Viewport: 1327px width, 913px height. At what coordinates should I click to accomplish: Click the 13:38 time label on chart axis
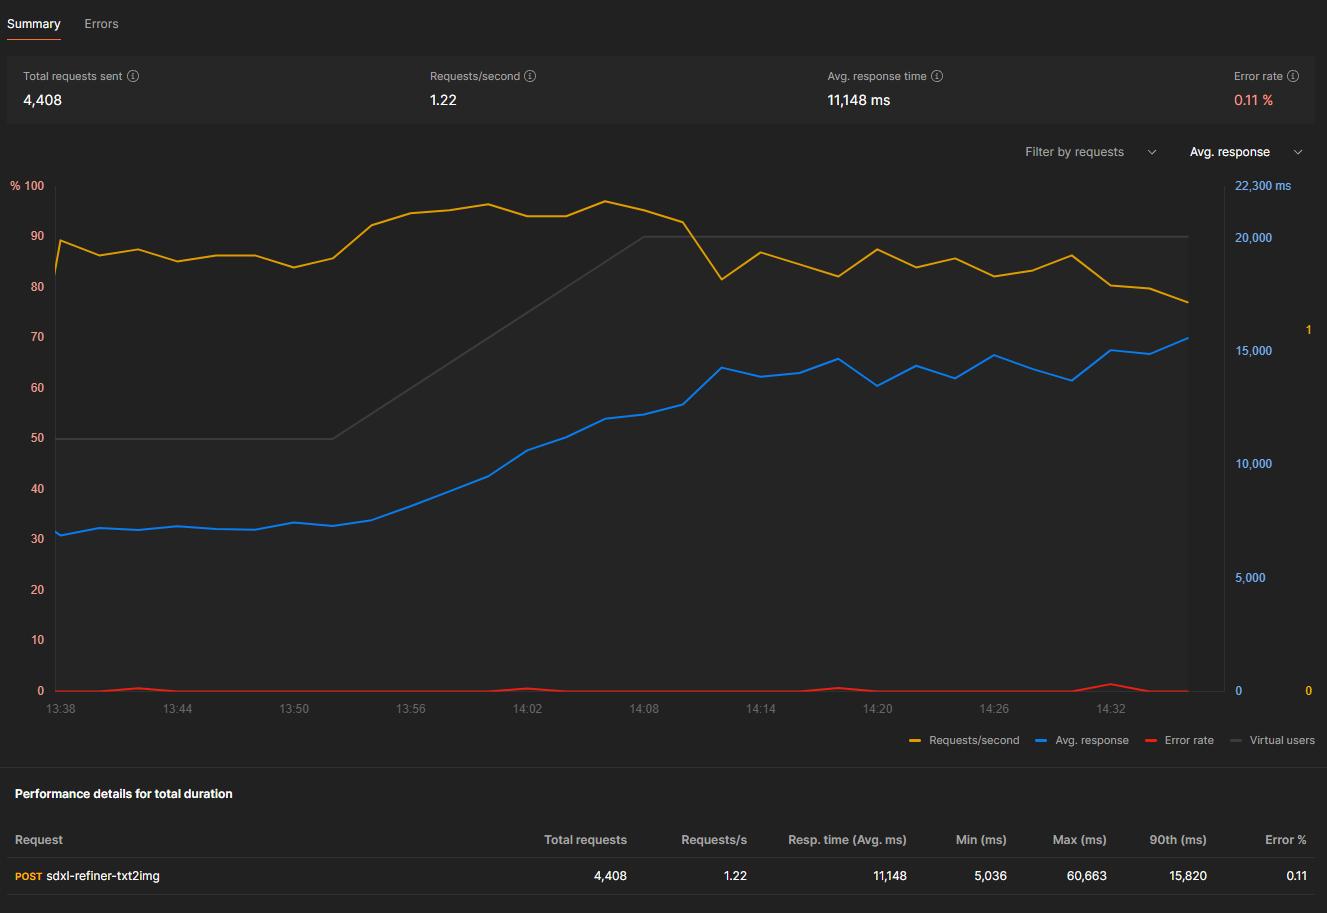(x=61, y=709)
